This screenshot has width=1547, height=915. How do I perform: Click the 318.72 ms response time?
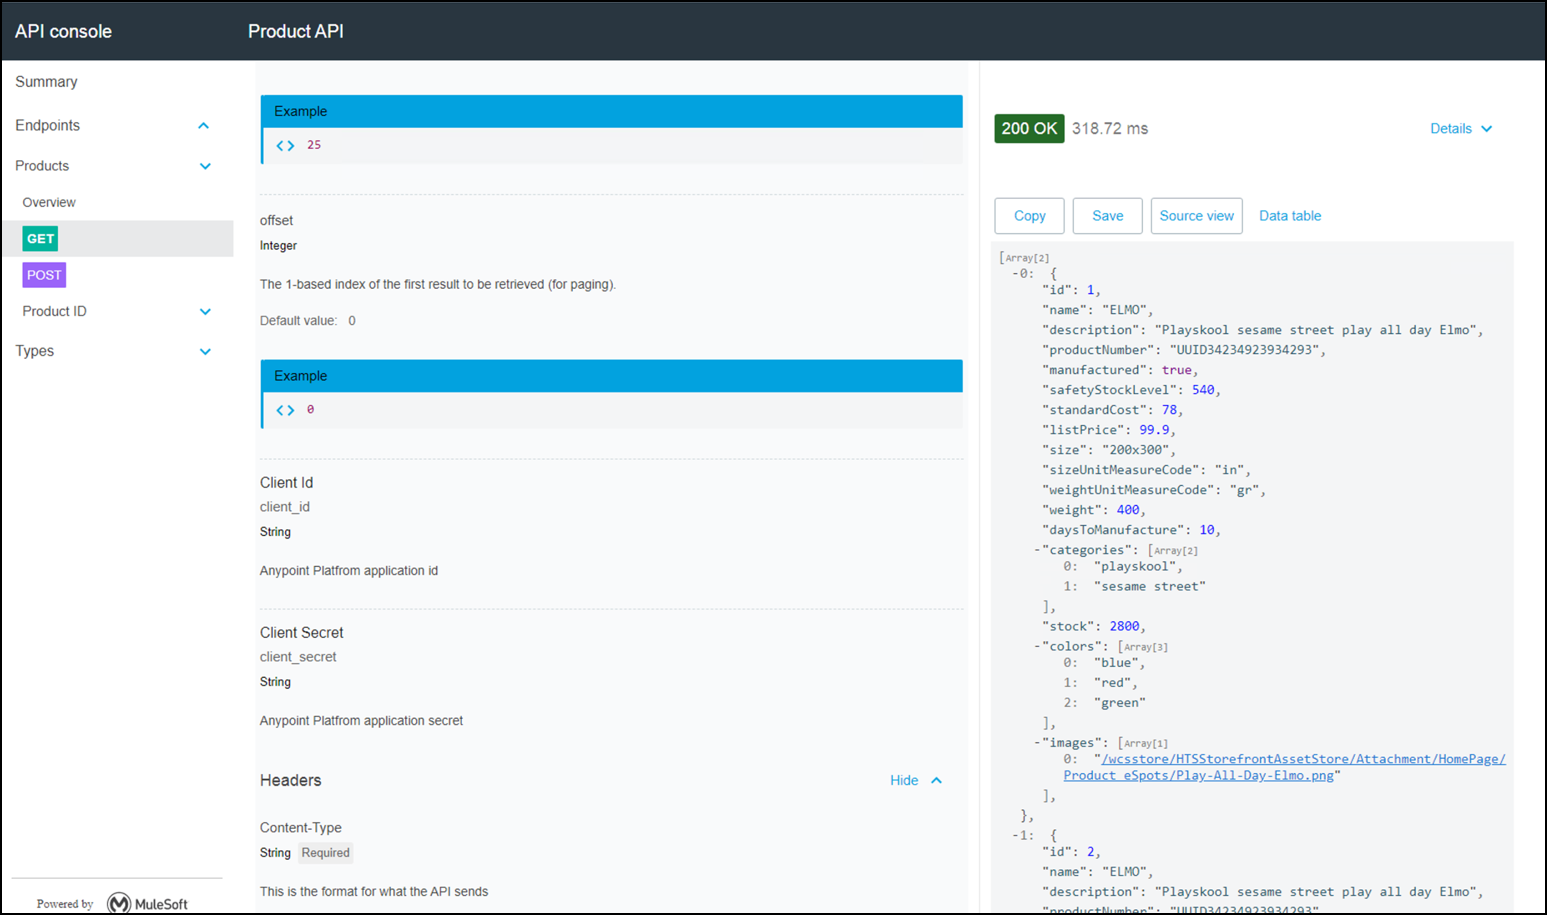1110,129
